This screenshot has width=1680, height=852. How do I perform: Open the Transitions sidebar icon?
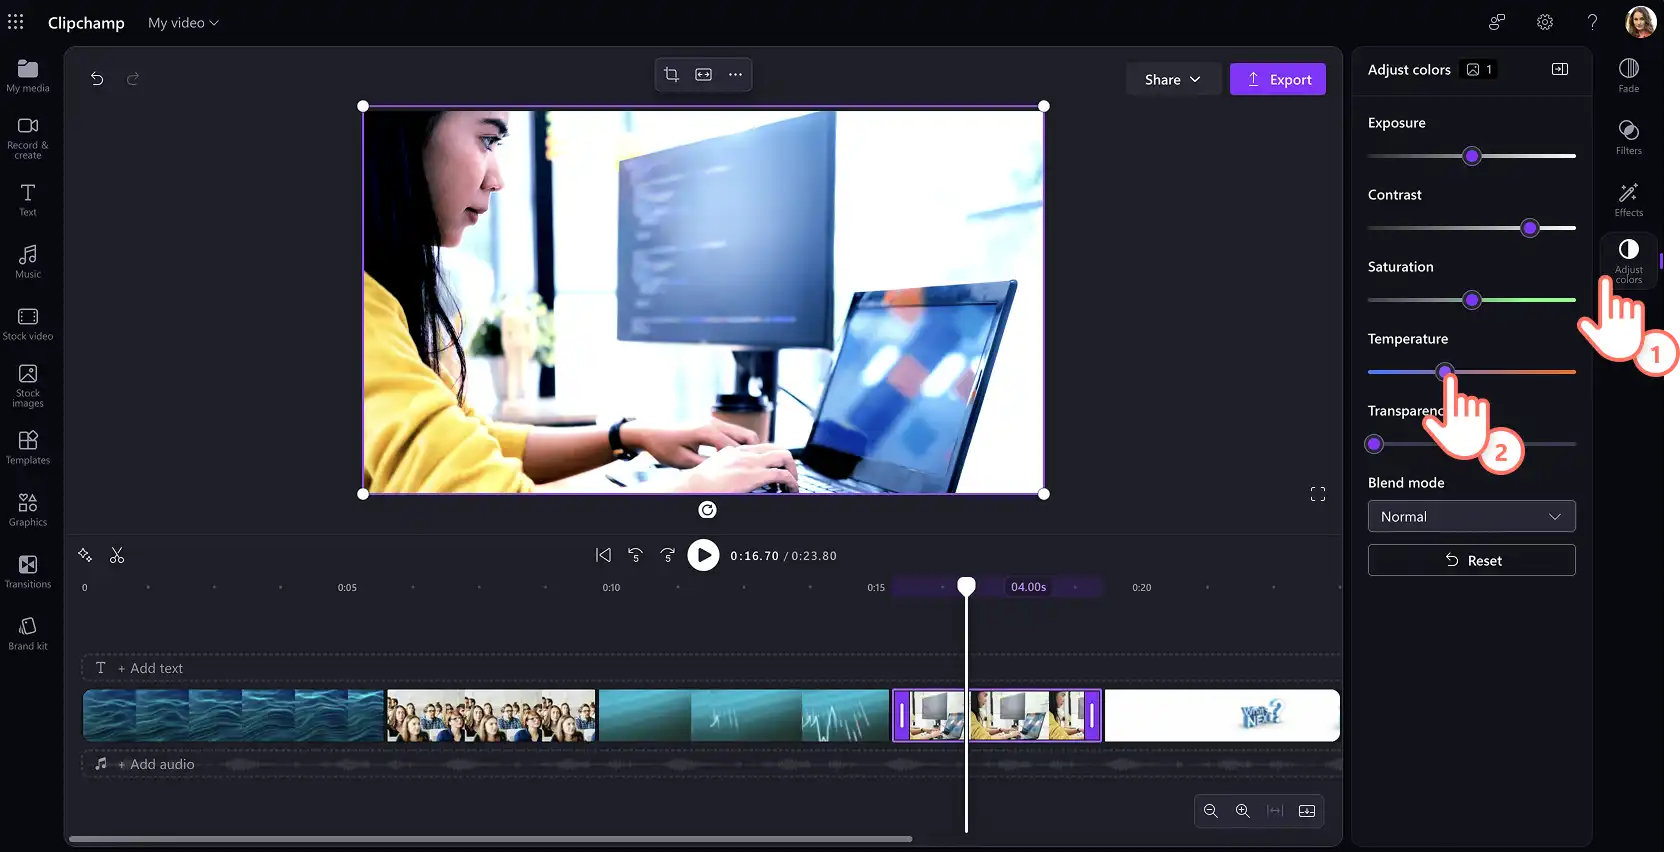(x=28, y=571)
